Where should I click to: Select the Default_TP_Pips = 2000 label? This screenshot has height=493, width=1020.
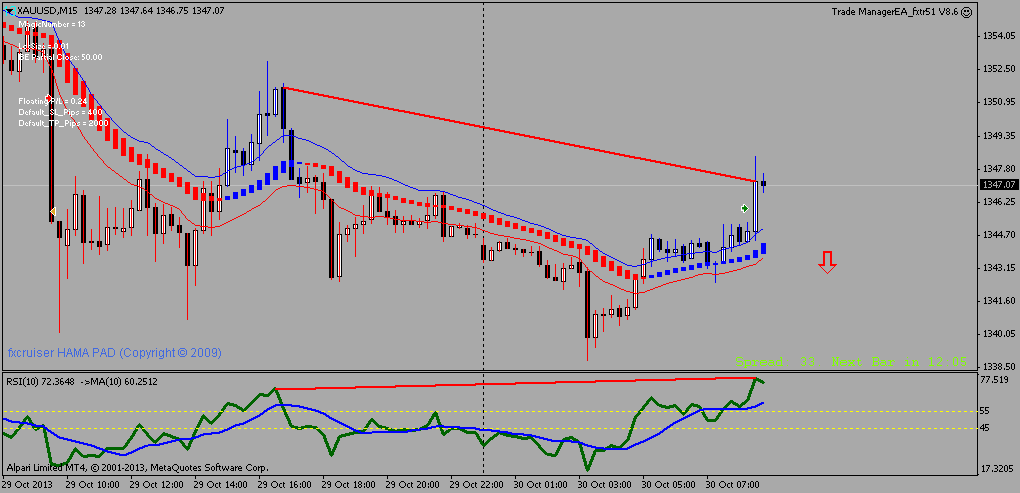tap(63, 122)
